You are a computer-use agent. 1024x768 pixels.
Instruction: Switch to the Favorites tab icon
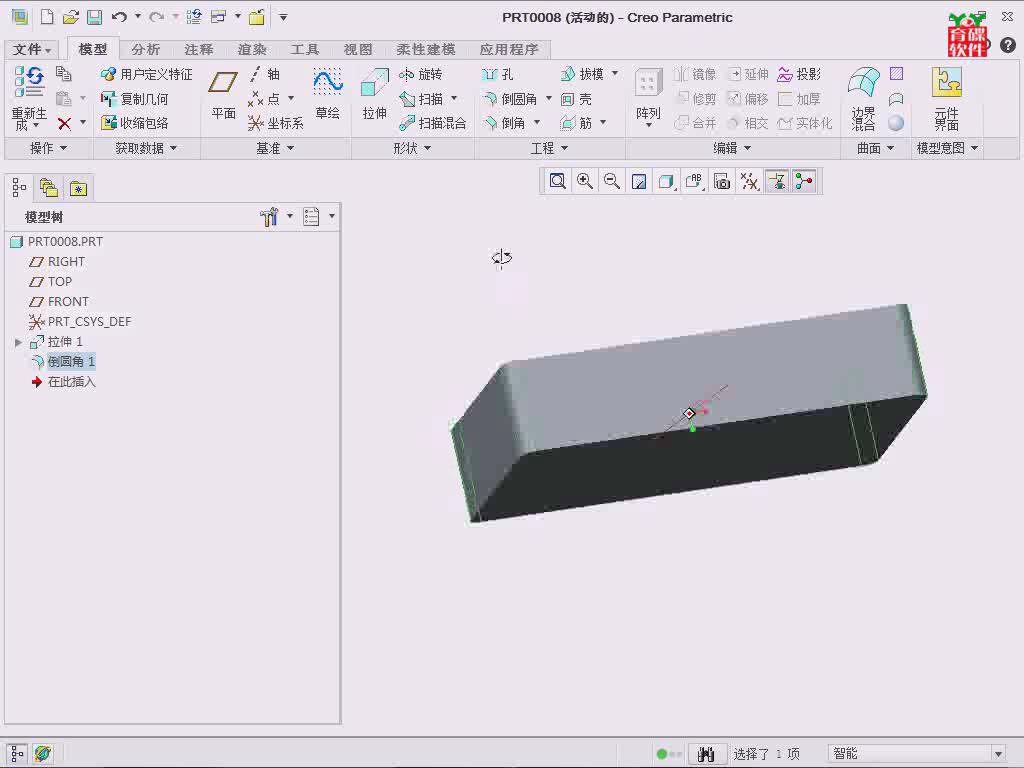click(x=78, y=188)
